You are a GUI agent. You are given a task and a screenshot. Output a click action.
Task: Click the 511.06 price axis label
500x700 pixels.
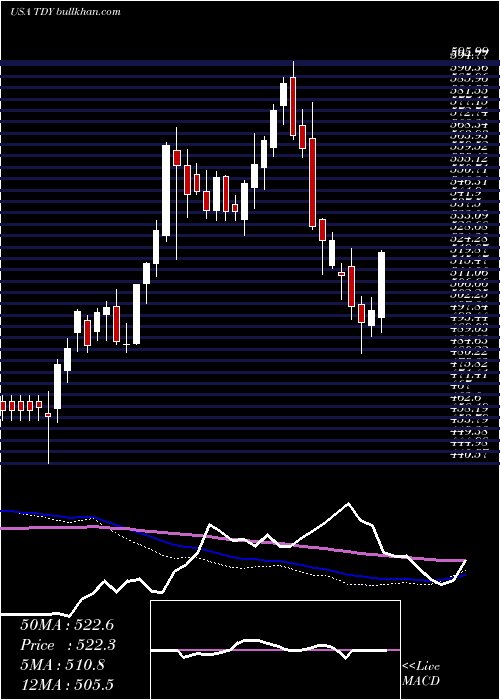point(469,272)
